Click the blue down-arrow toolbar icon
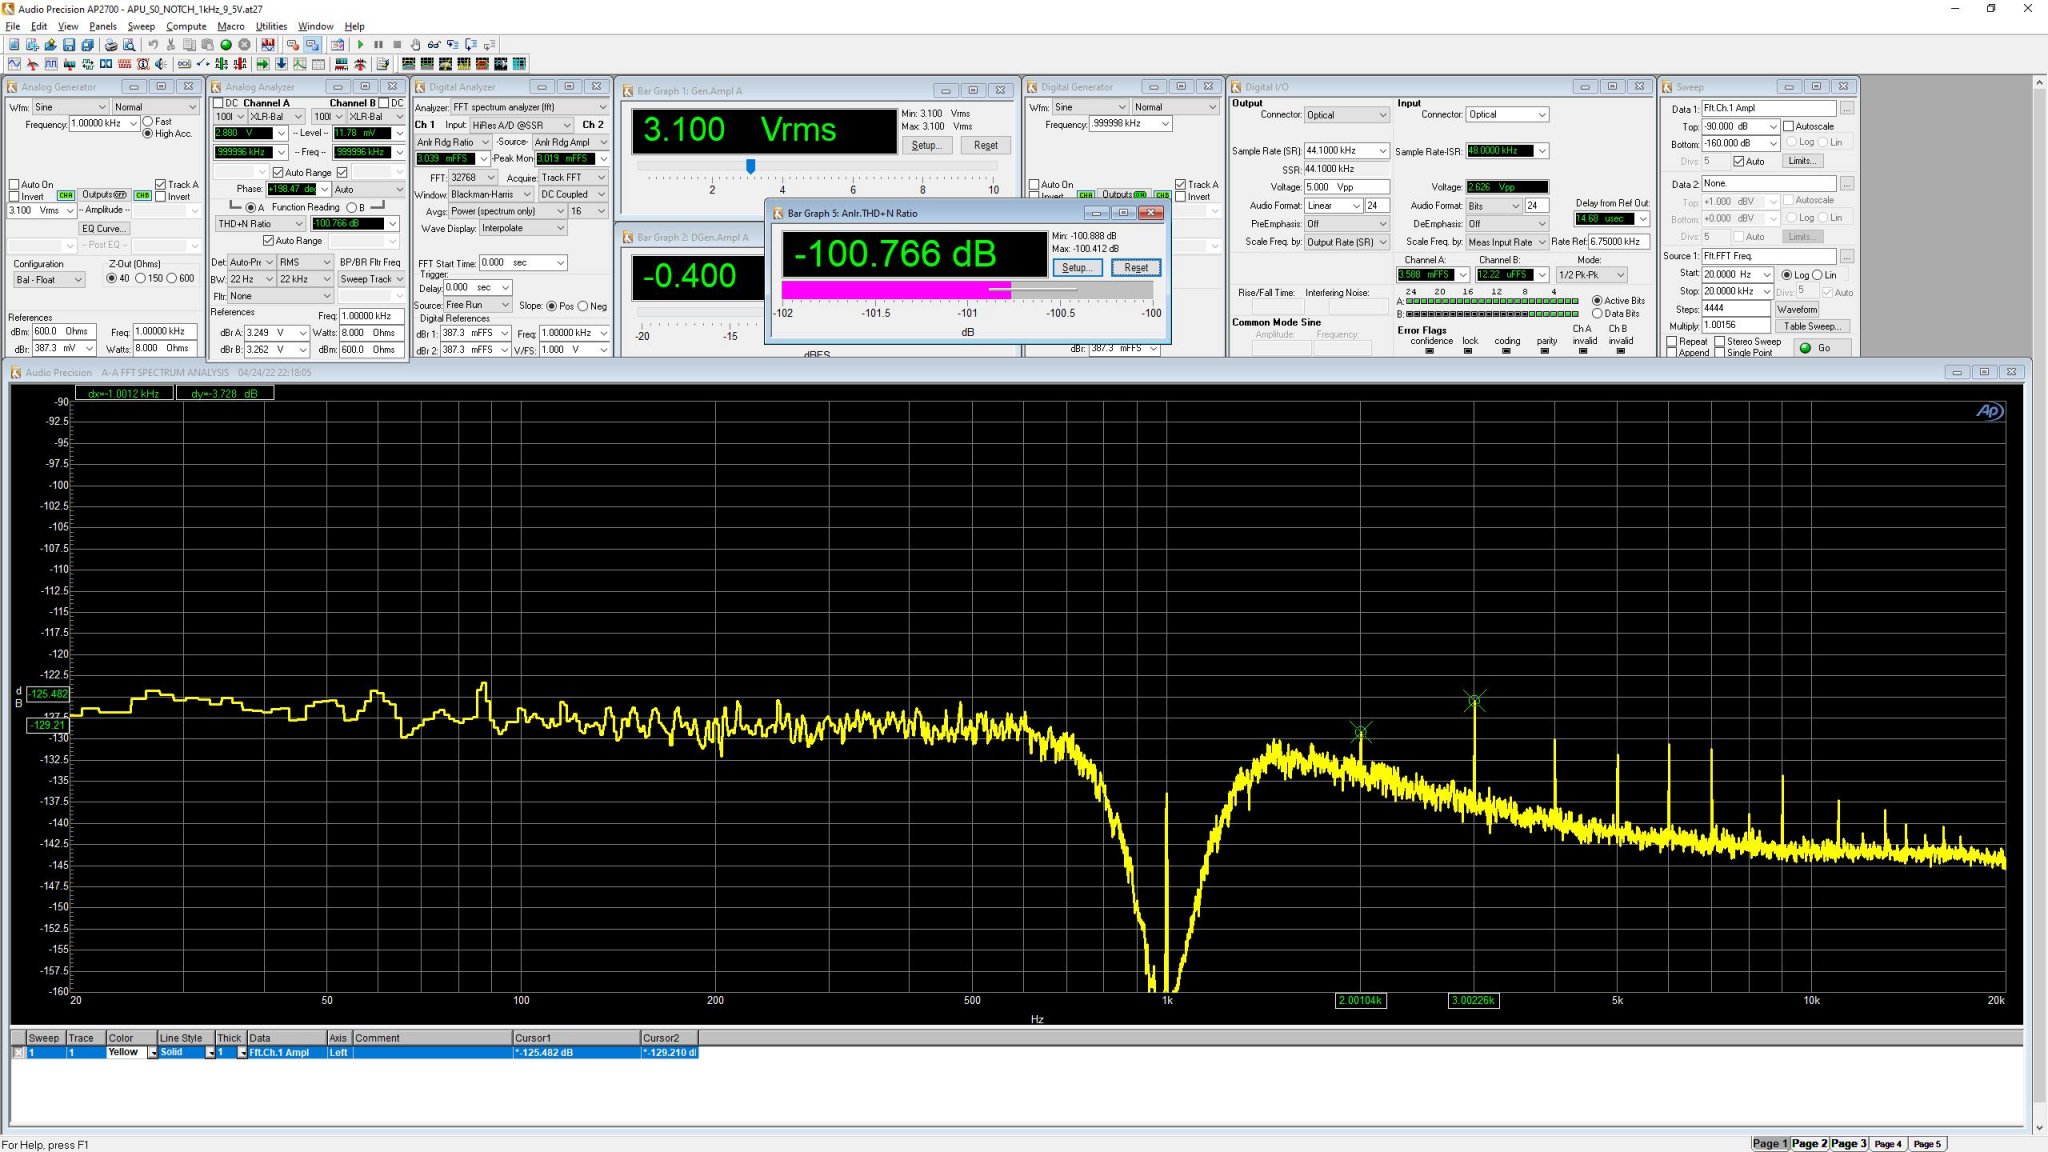 pos(281,63)
